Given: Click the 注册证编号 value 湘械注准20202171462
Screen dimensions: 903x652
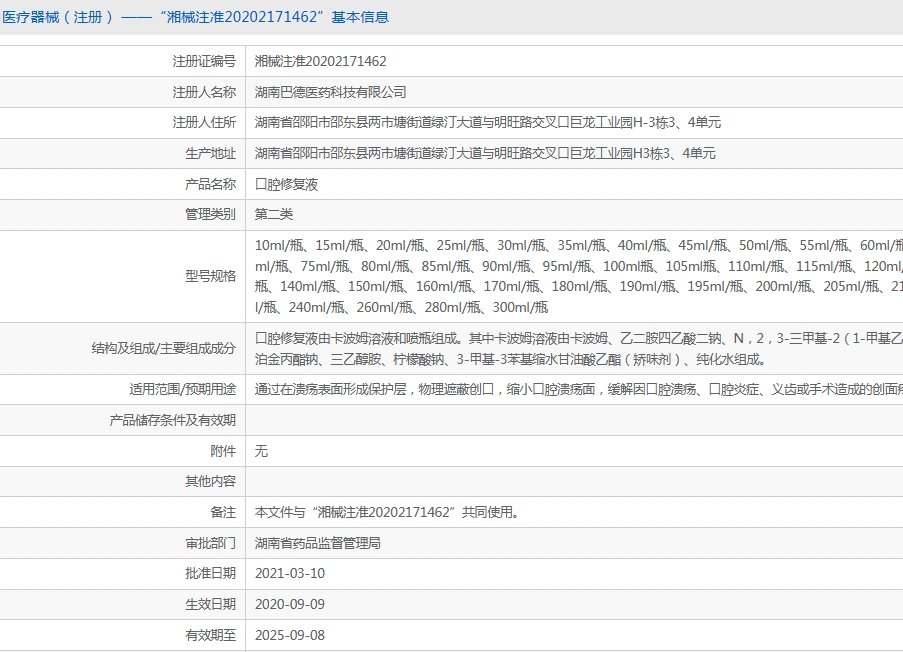Looking at the screenshot, I should coord(321,61).
